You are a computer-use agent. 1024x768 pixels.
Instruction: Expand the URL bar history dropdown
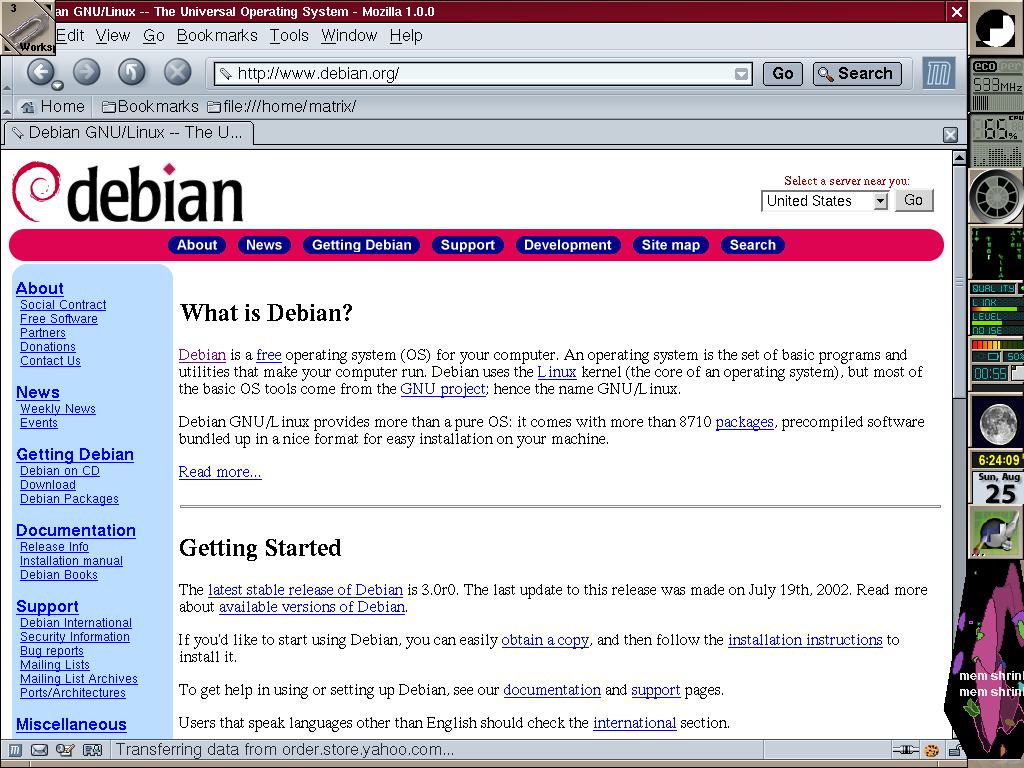(x=741, y=73)
